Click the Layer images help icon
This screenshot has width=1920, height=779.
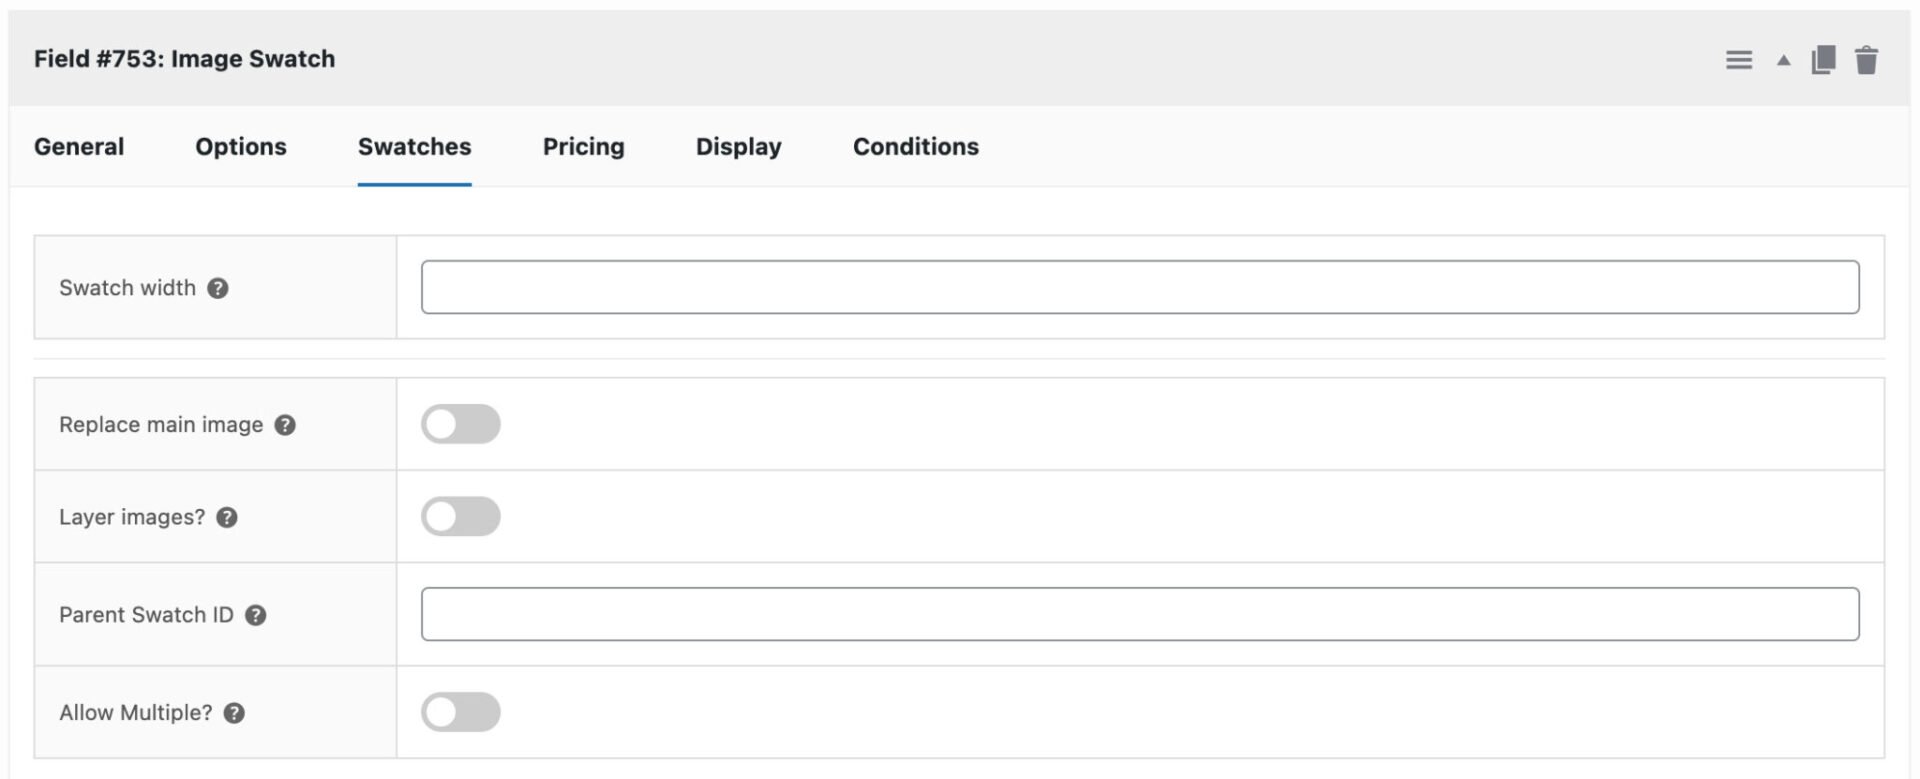click(x=227, y=517)
